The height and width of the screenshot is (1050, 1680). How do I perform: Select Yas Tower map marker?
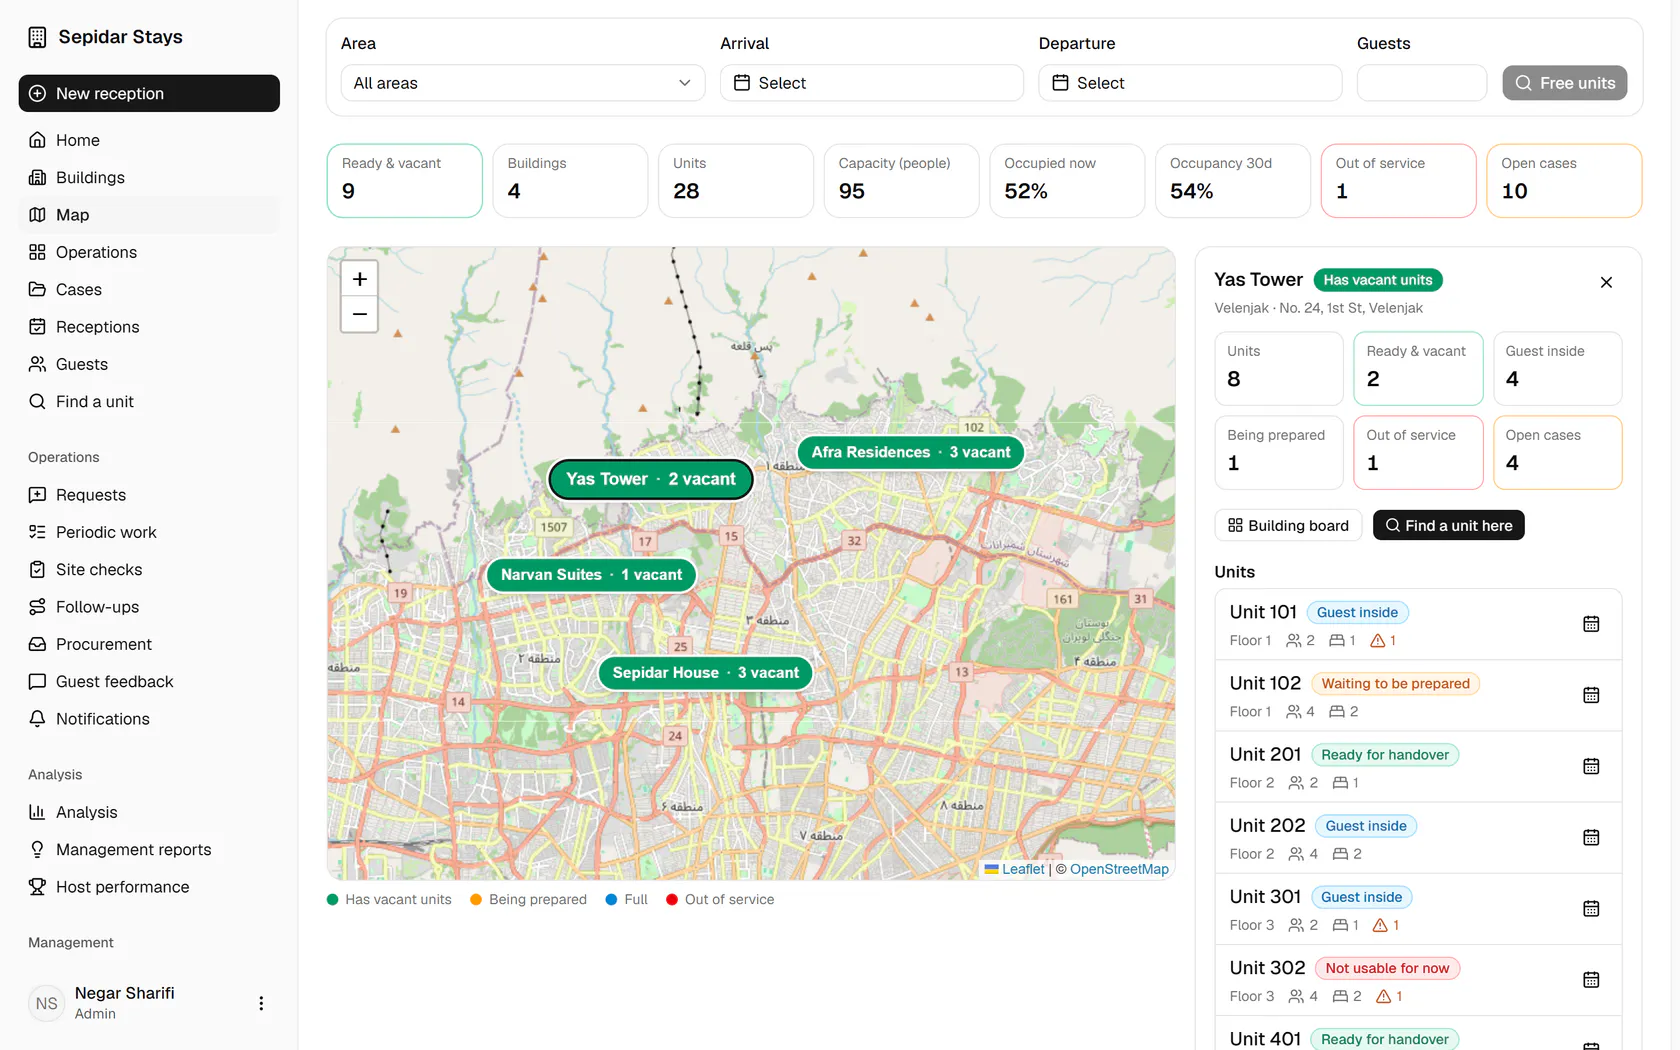tap(651, 479)
